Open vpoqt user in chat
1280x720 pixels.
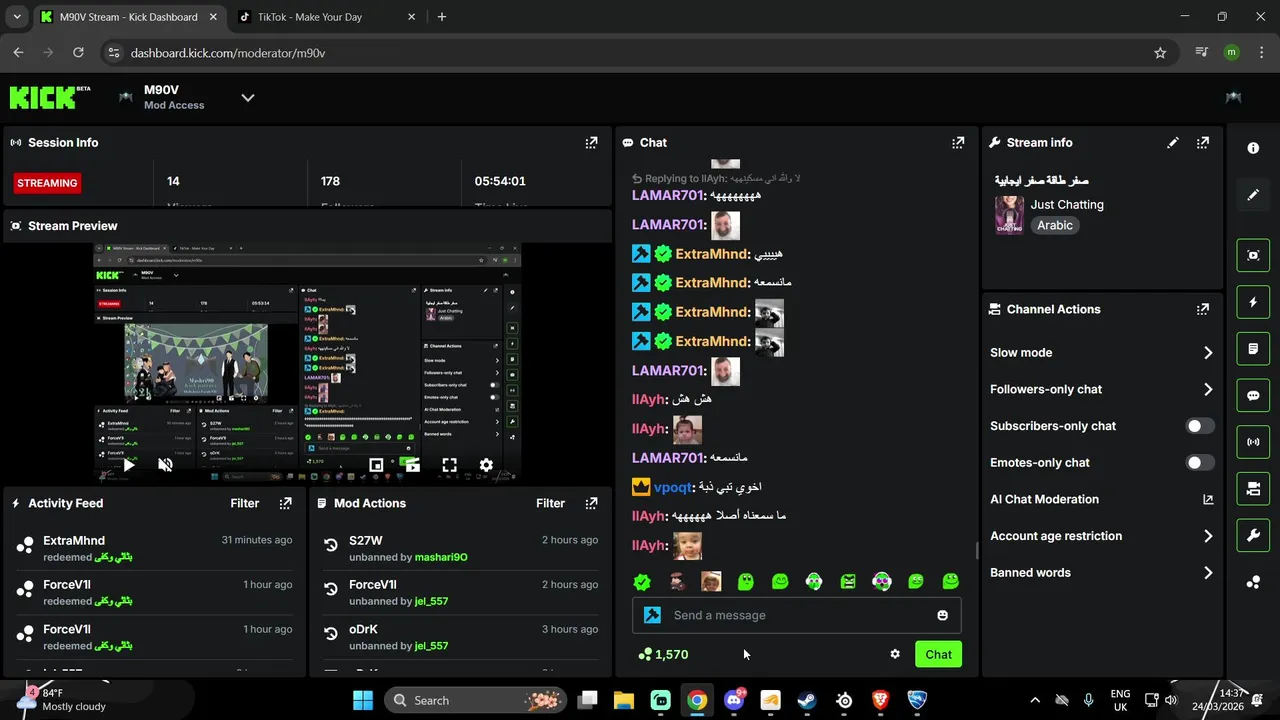[x=673, y=487]
